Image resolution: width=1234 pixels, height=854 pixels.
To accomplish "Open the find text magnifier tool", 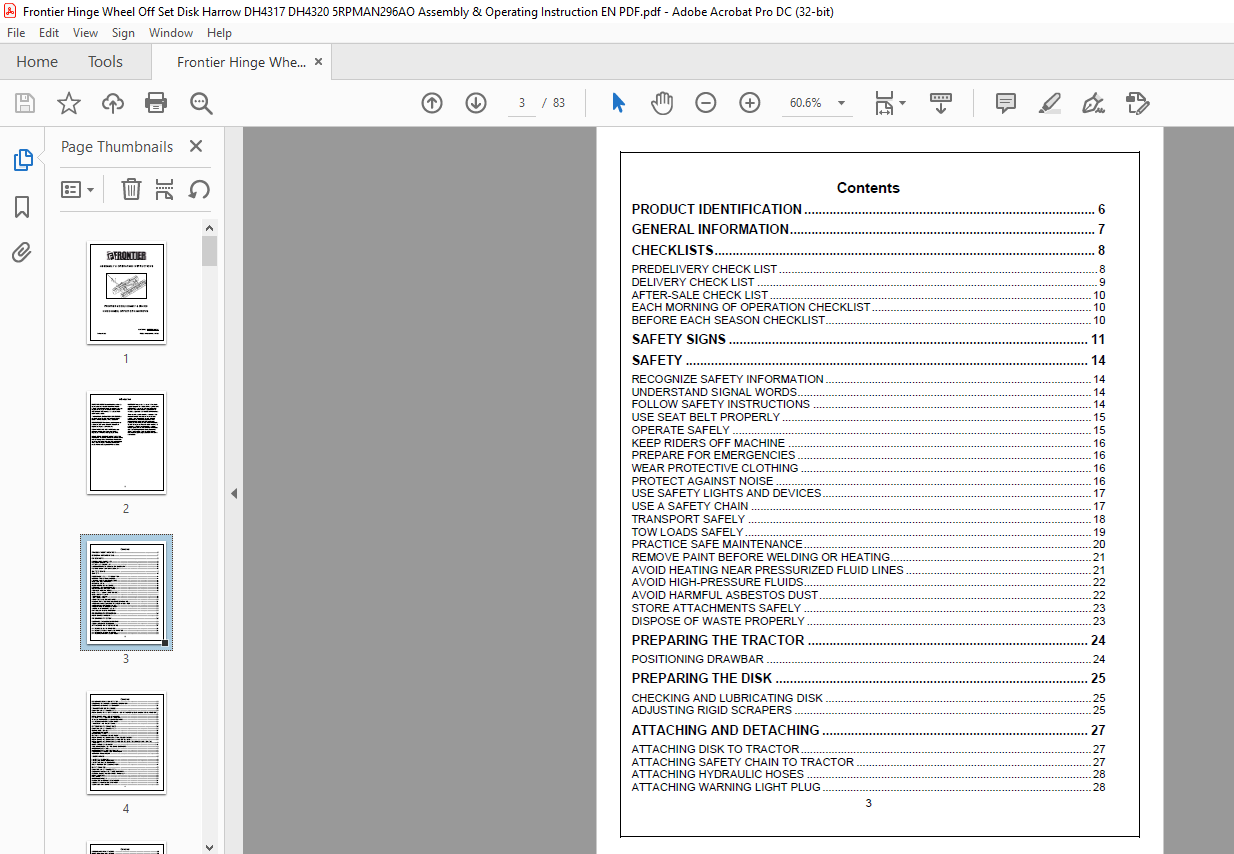I will click(x=201, y=103).
